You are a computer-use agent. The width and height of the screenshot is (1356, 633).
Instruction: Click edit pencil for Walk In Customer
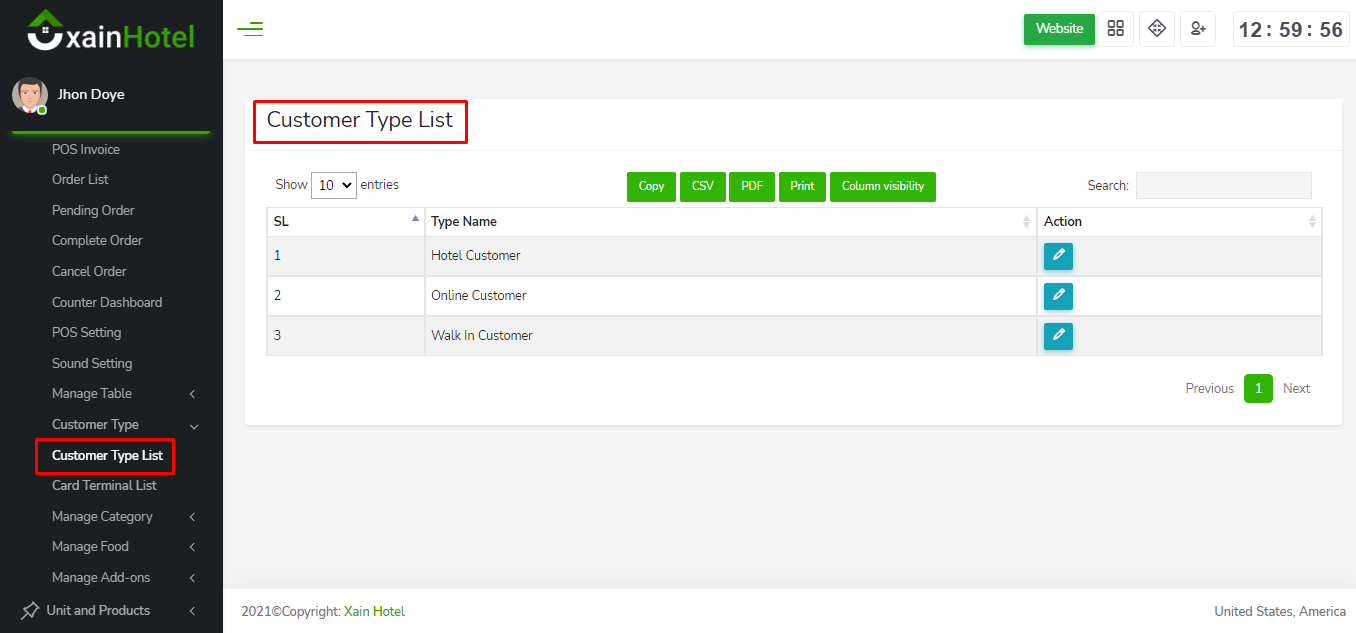coord(1058,336)
